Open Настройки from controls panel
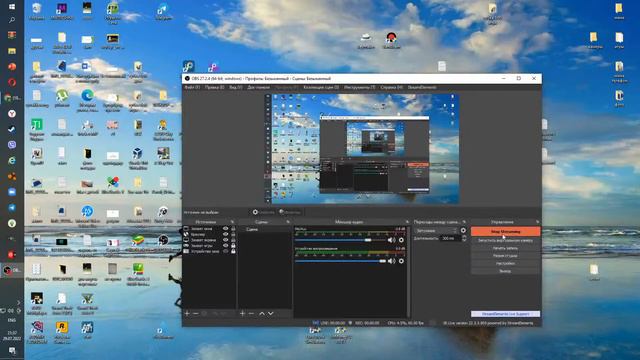Image resolution: width=640 pixels, height=360 pixels. coord(505,263)
